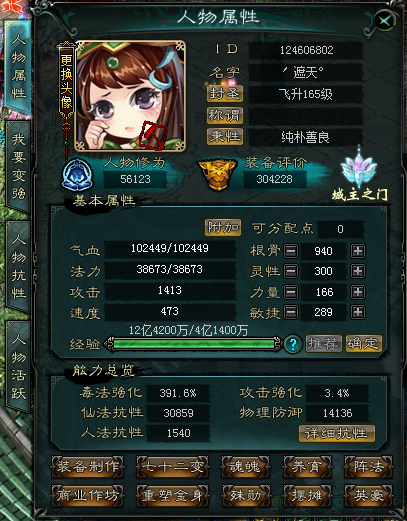This screenshot has width=407, height=521.
Task: Increase 根骨 with the plus button
Action: pyautogui.click(x=358, y=251)
